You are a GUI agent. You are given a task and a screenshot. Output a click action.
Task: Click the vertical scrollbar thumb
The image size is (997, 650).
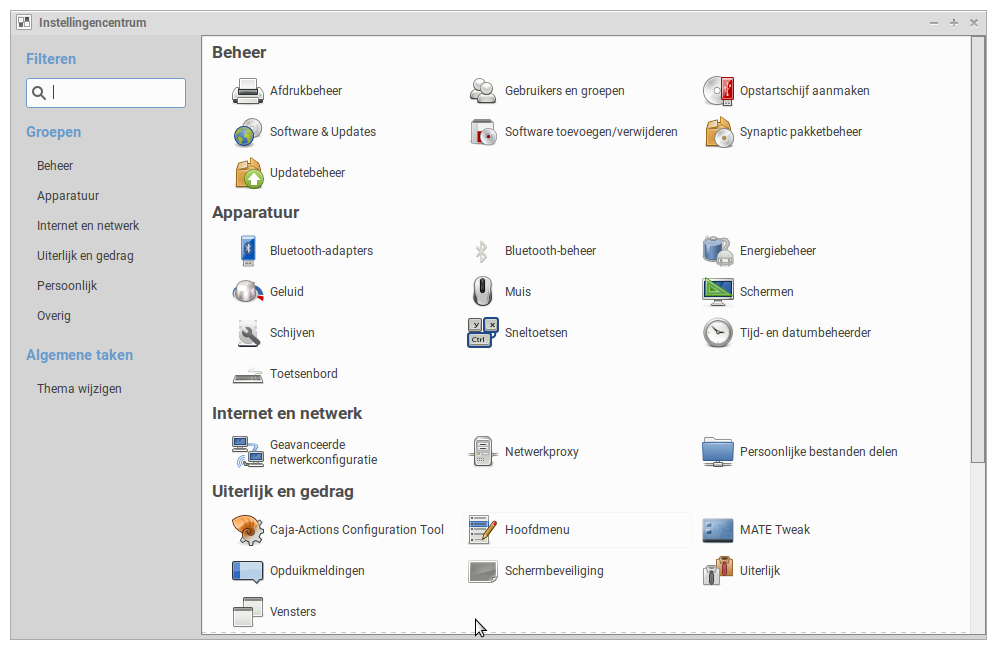(977, 249)
